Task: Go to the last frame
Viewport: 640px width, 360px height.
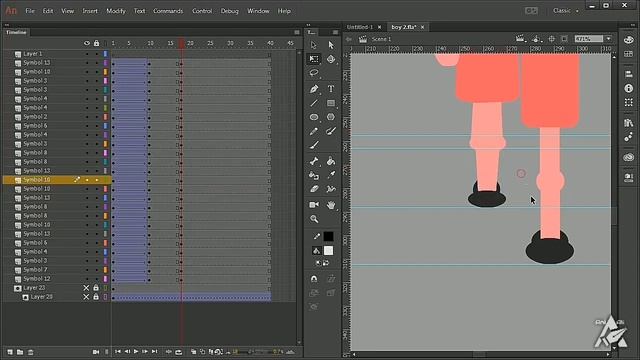Action: [154, 351]
